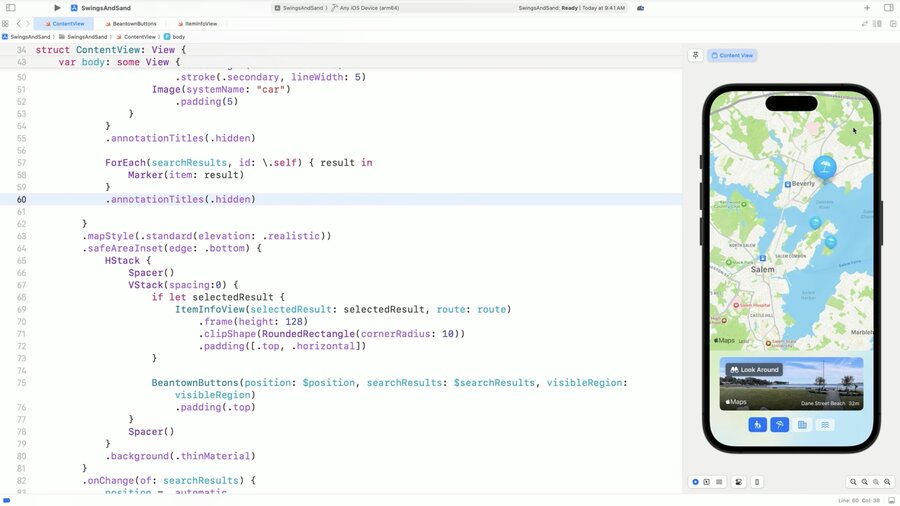This screenshot has height=506, width=900.
Task: Tap the building map button in preview
Action: click(x=802, y=425)
